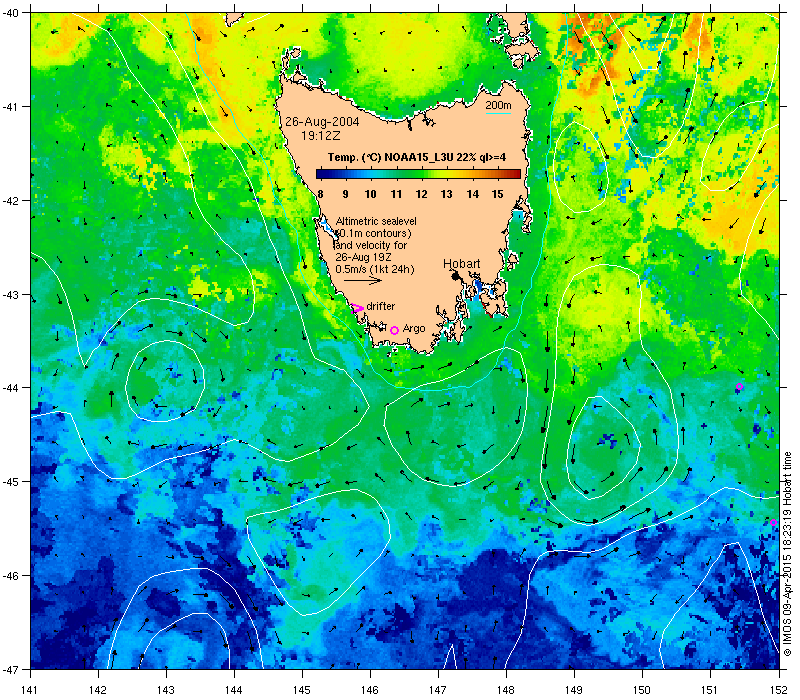Screen dimensions: 800x700
Task: Click the 'Hobart' label
Action: [461, 264]
